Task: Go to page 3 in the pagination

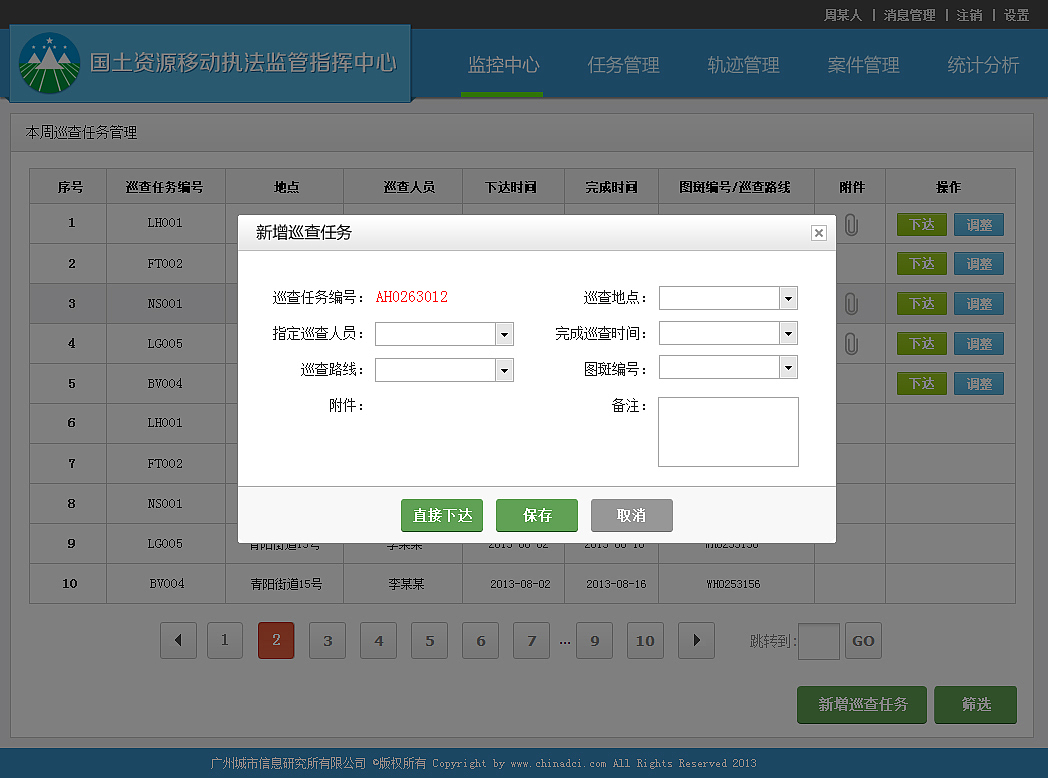Action: [x=328, y=640]
